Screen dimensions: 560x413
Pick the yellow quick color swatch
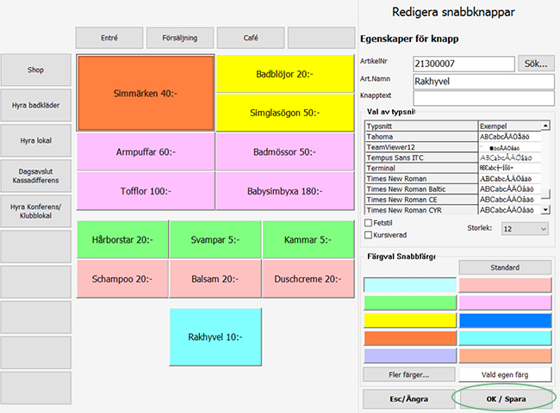[x=410, y=320]
